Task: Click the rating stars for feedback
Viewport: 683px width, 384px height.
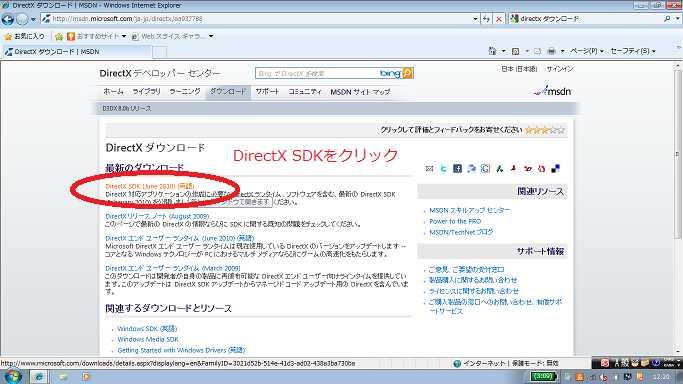Action: 544,130
